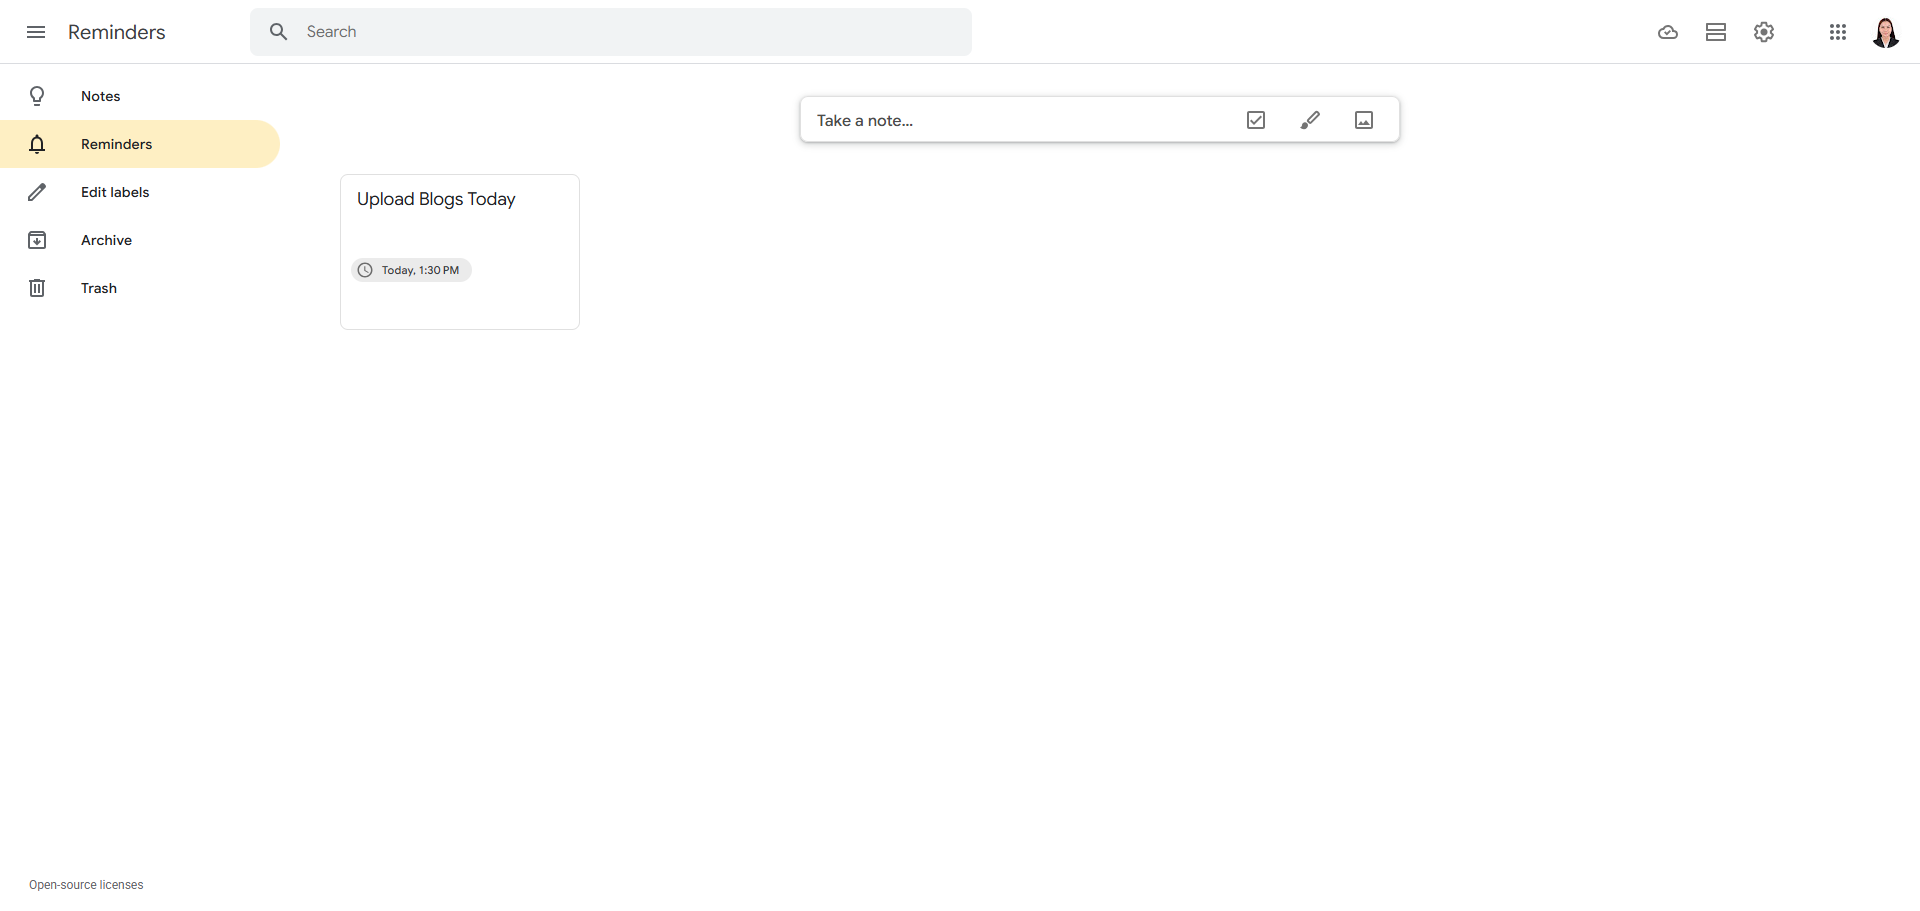Click the Trash bin icon

37,288
